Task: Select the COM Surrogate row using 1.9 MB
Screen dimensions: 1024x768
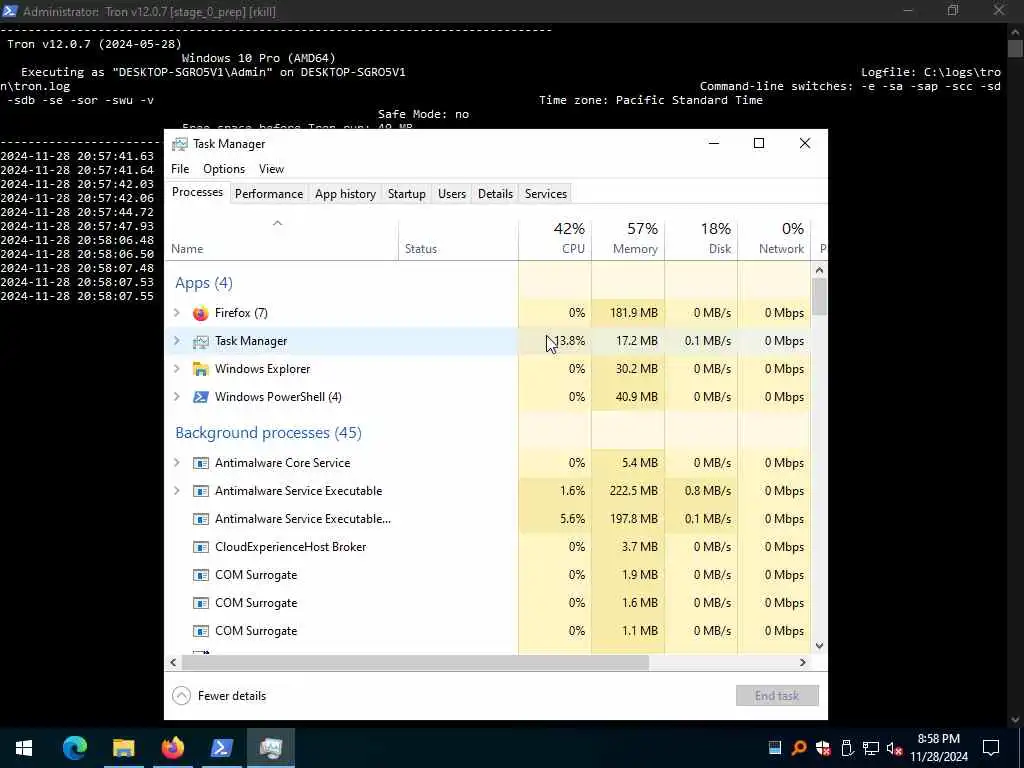Action: [488, 575]
